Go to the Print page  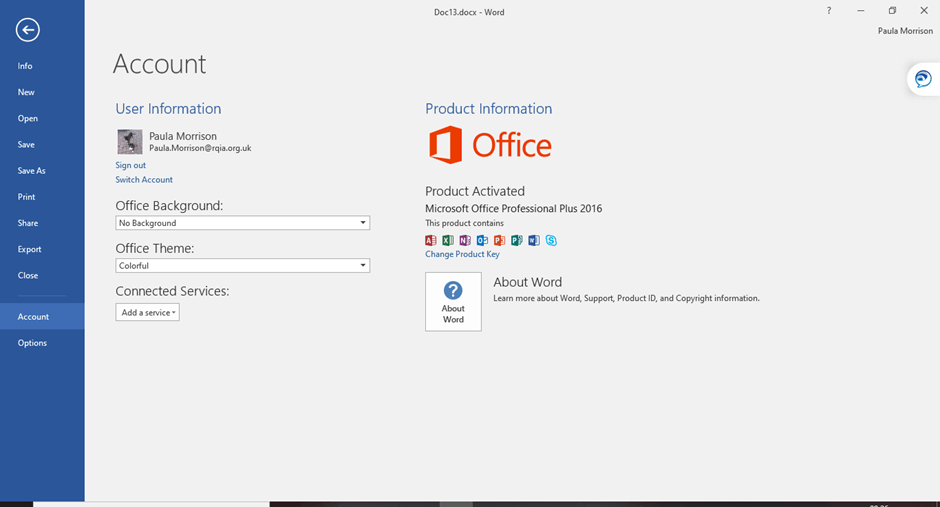[42, 197]
